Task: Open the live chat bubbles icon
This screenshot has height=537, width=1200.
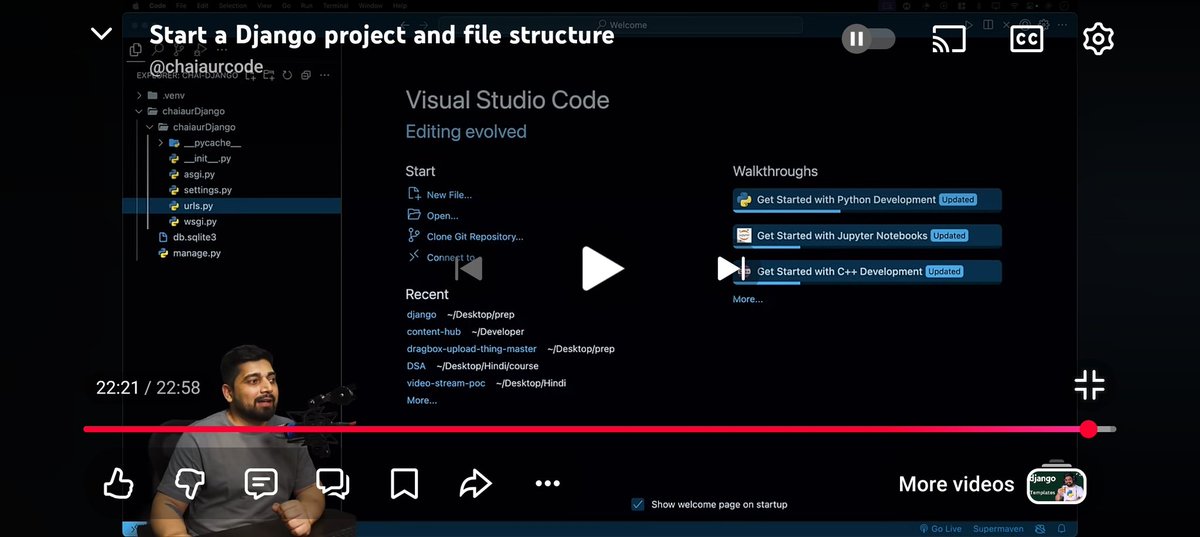Action: pyautogui.click(x=332, y=484)
